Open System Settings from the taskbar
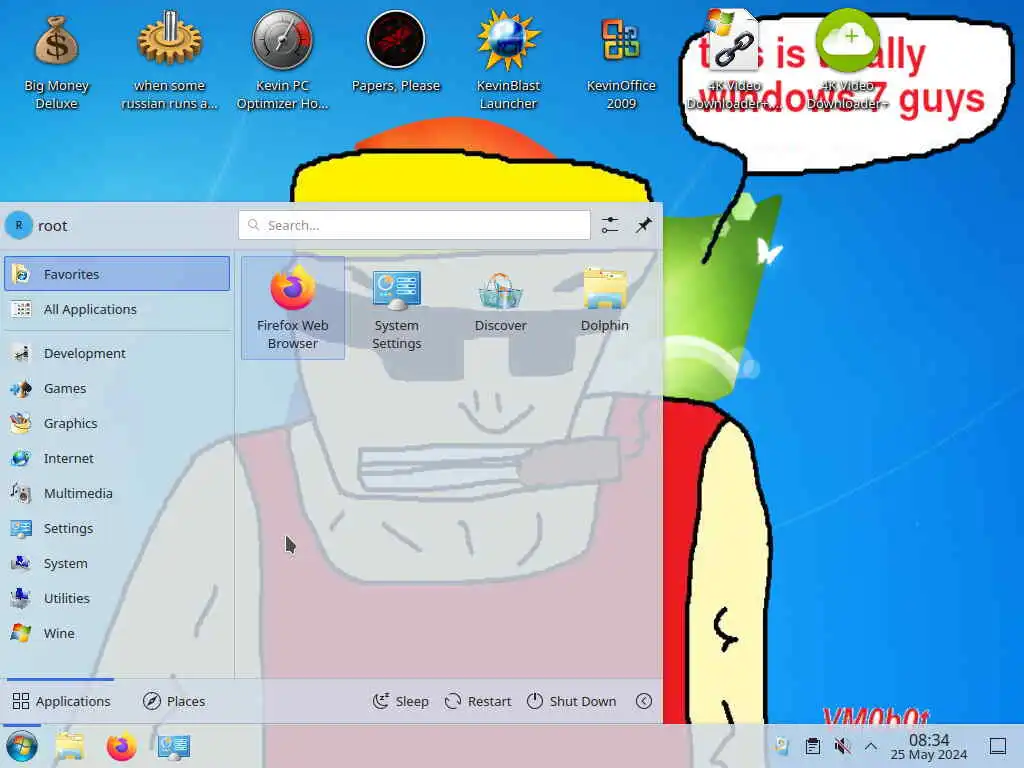1024x768 pixels. [174, 746]
